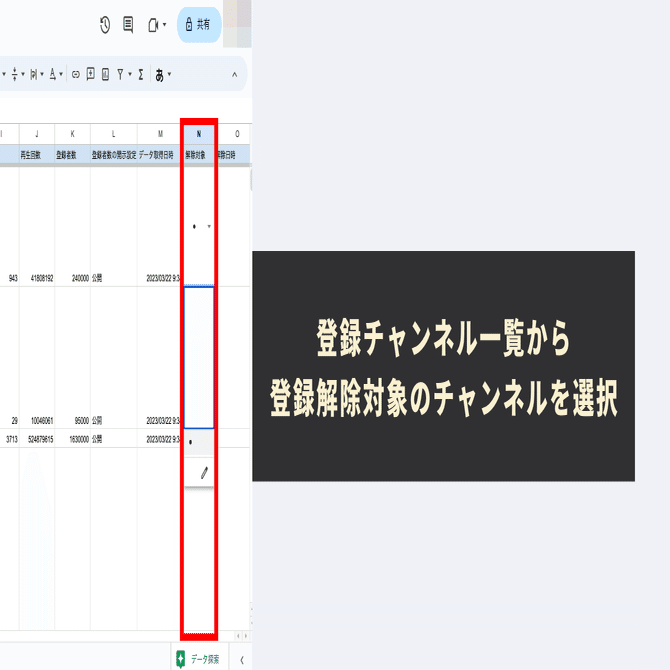Click the 共有 share button
This screenshot has width=670, height=670.
click(x=199, y=24)
